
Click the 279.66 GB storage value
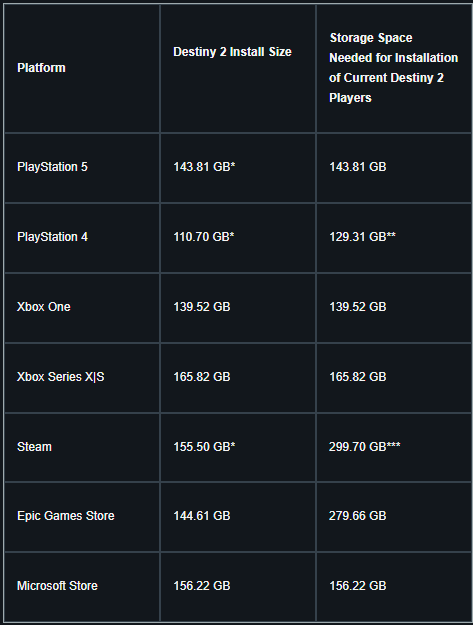[357, 516]
